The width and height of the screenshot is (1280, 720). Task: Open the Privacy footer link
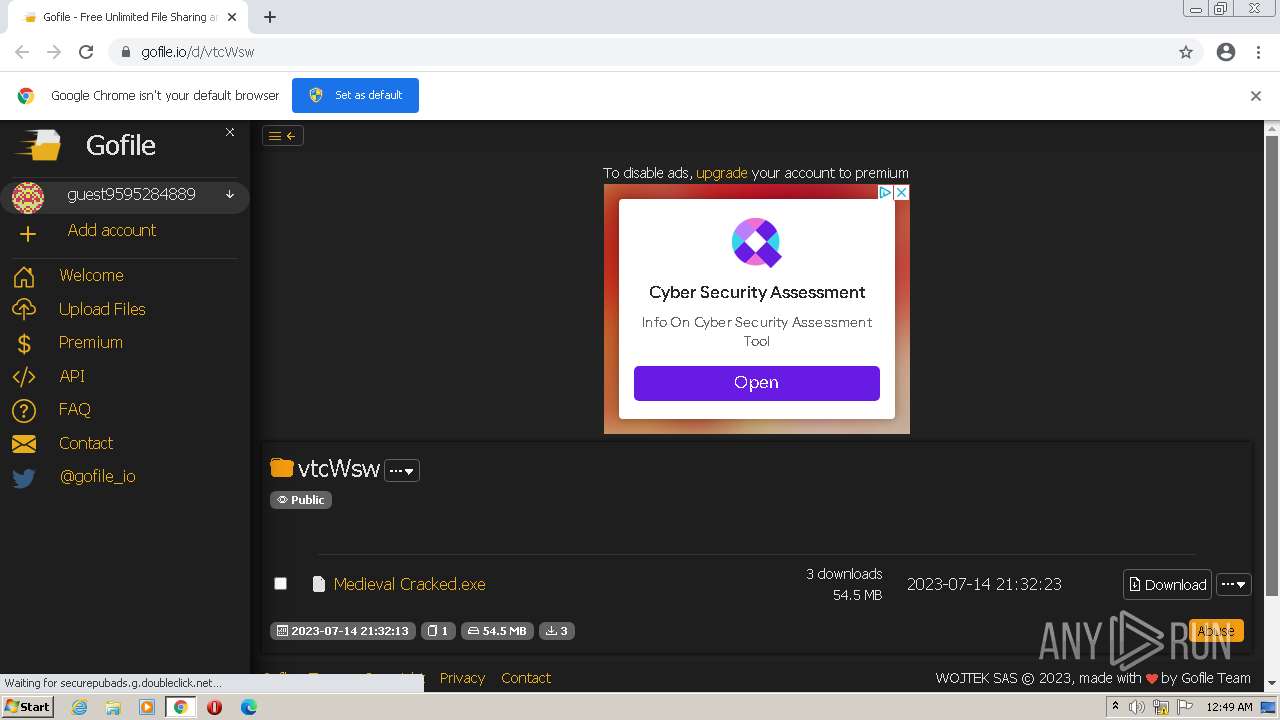pyautogui.click(x=462, y=678)
